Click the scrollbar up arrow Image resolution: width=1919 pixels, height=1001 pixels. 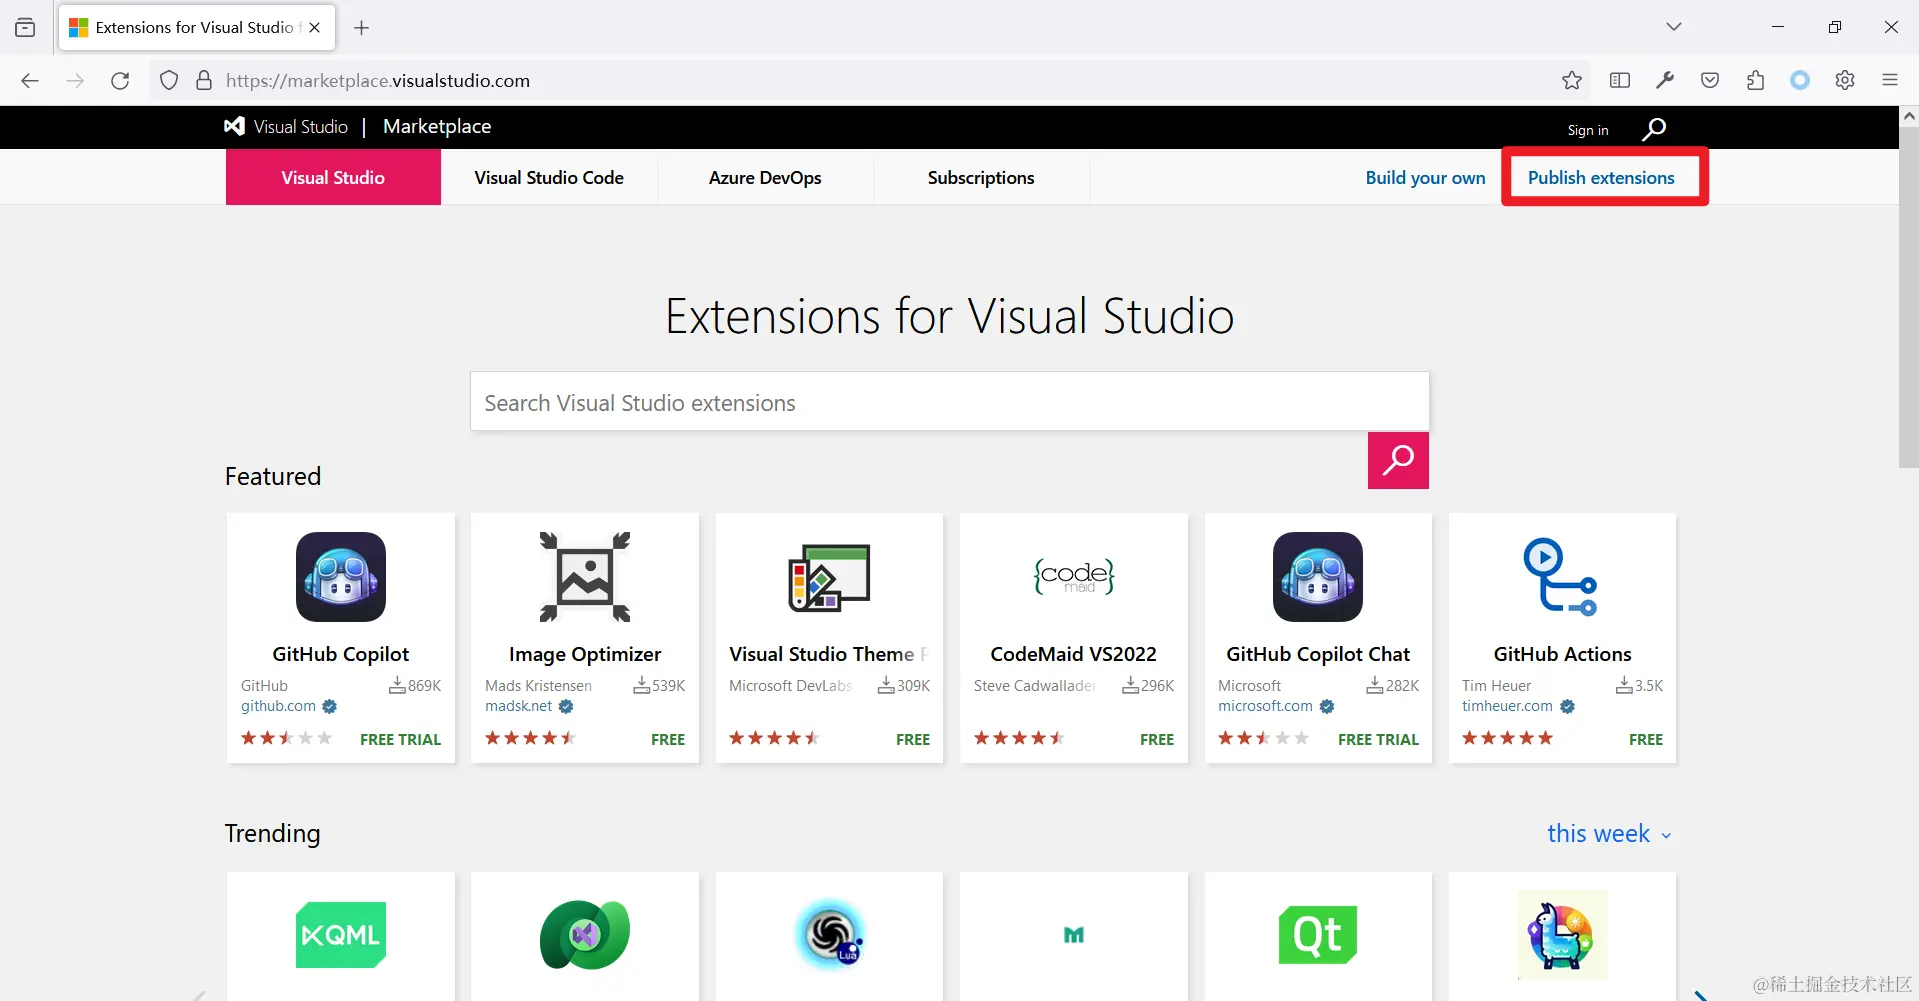click(x=1909, y=116)
